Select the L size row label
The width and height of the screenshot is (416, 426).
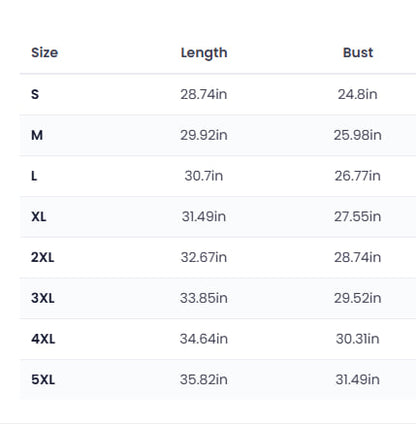pos(34,176)
